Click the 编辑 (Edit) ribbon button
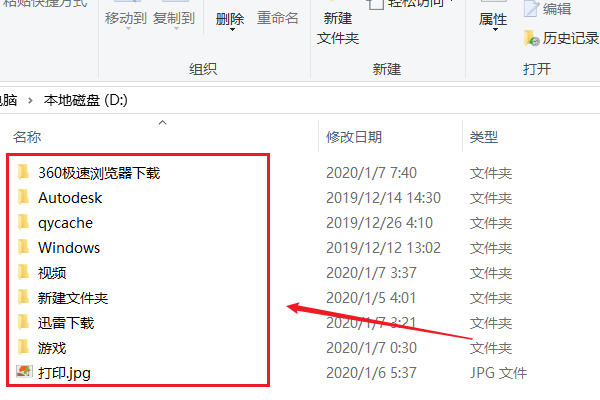 pyautogui.click(x=548, y=9)
